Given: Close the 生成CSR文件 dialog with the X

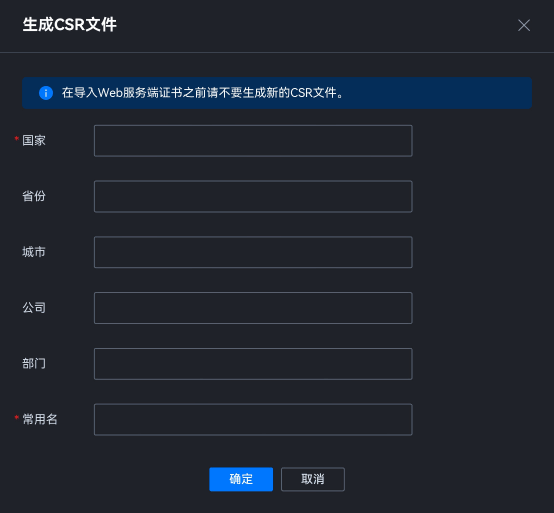Looking at the screenshot, I should 524,25.
